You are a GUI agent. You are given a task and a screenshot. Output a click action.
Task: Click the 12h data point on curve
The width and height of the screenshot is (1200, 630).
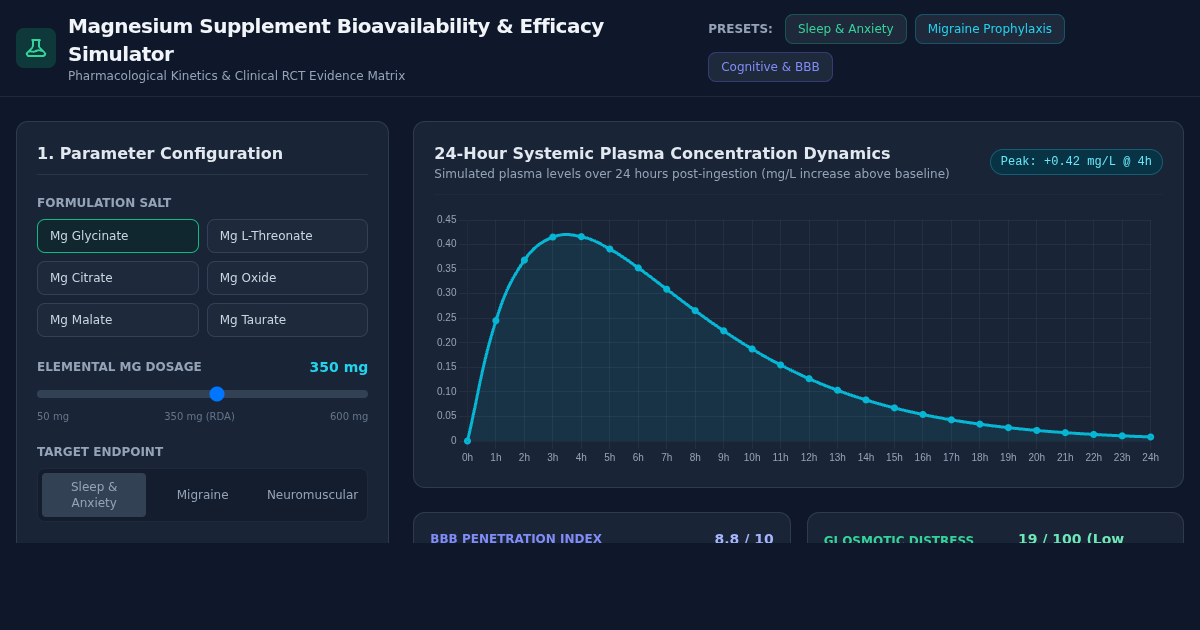(809, 379)
